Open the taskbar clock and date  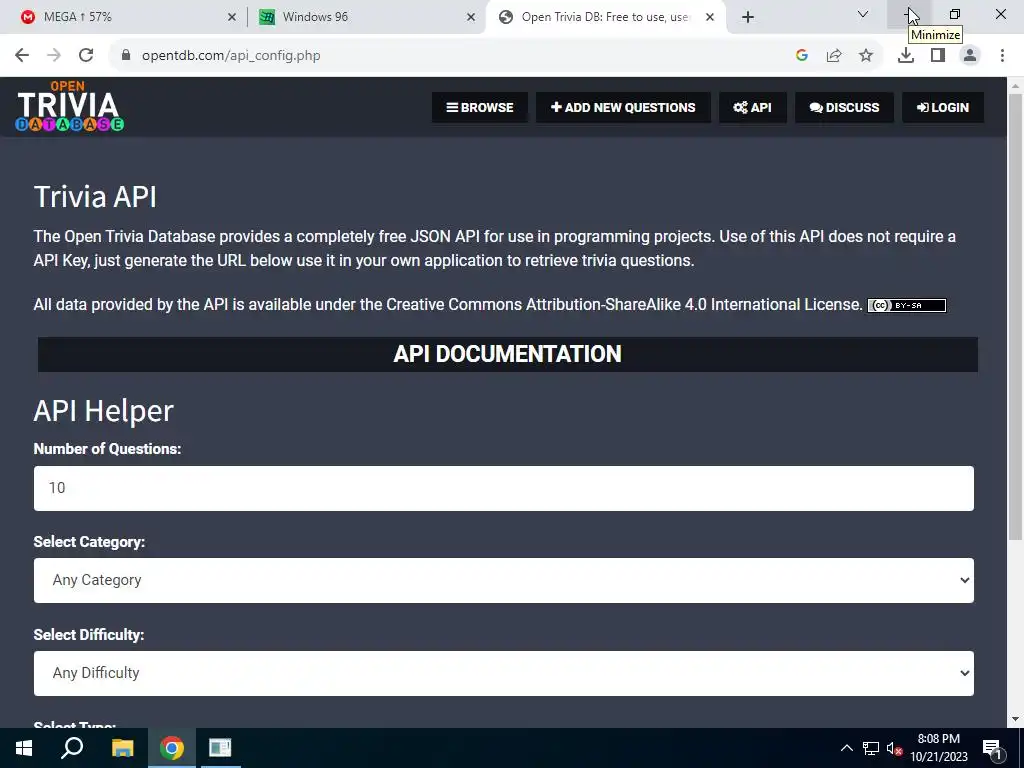pos(938,748)
